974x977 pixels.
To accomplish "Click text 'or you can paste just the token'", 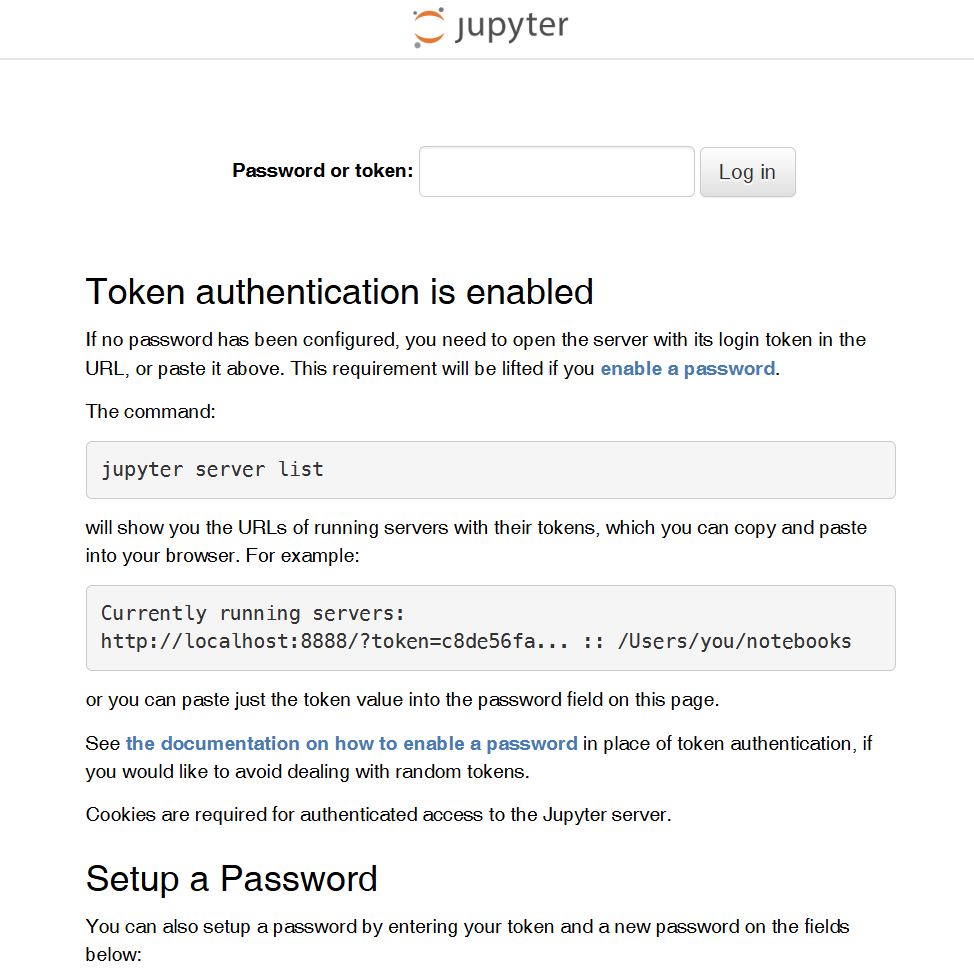I will coord(402,700).
